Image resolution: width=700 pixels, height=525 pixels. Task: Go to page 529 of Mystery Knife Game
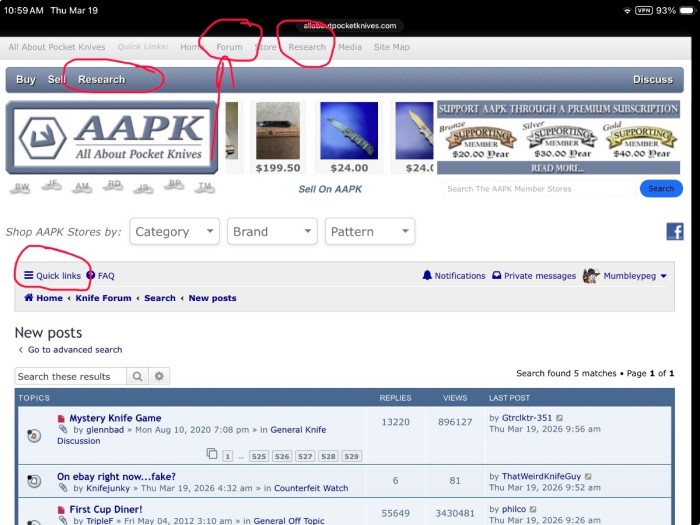351,456
